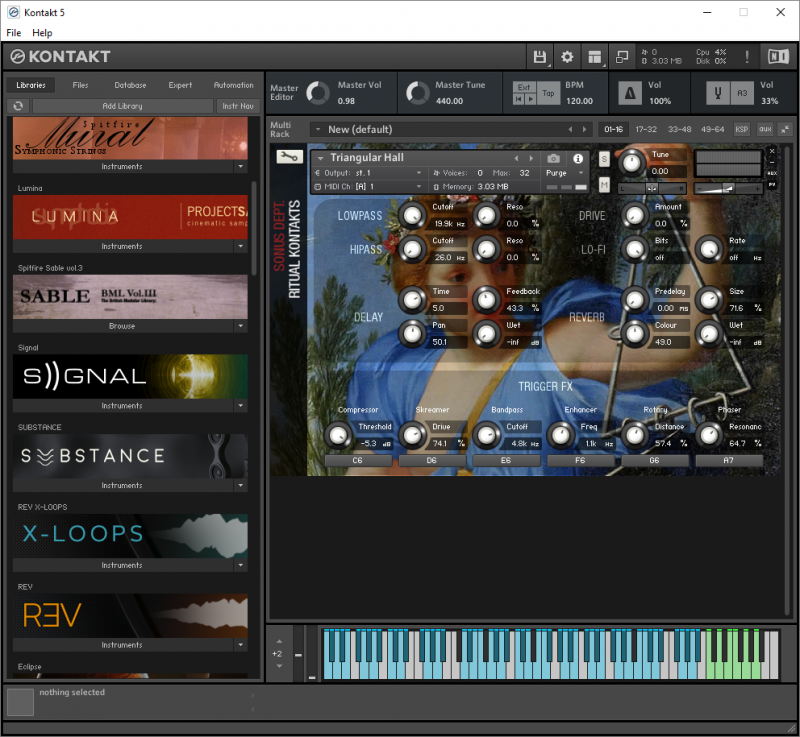Shift the keyboard octave up
The height and width of the screenshot is (737, 800).
(280, 641)
